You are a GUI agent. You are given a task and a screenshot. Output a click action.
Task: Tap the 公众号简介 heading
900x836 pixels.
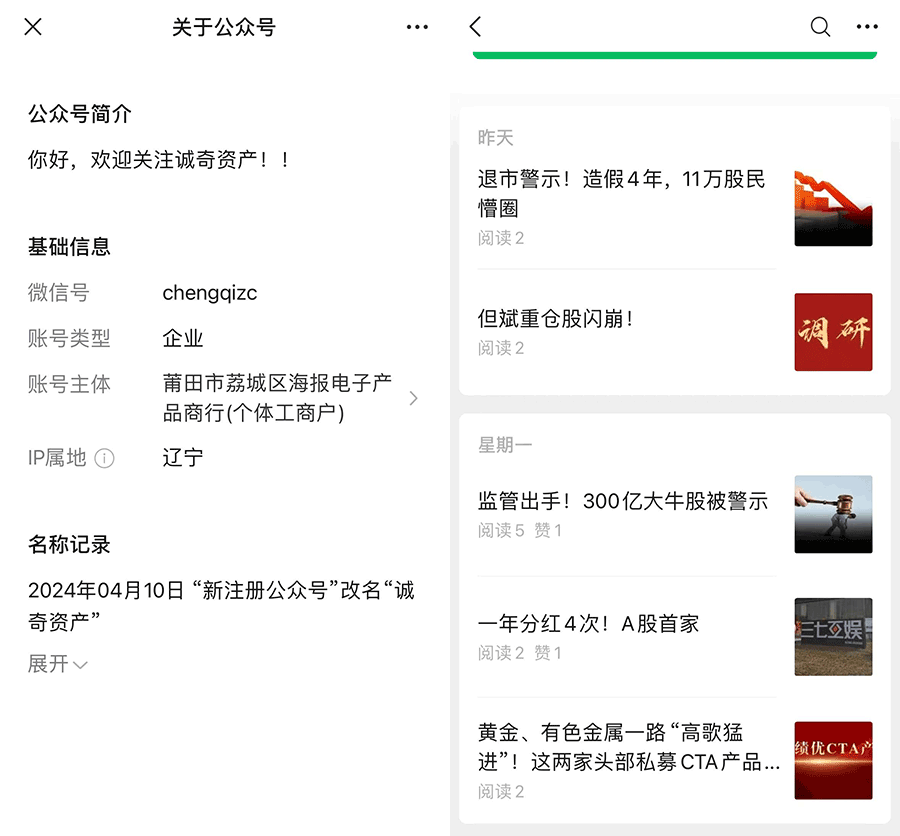tap(80, 114)
